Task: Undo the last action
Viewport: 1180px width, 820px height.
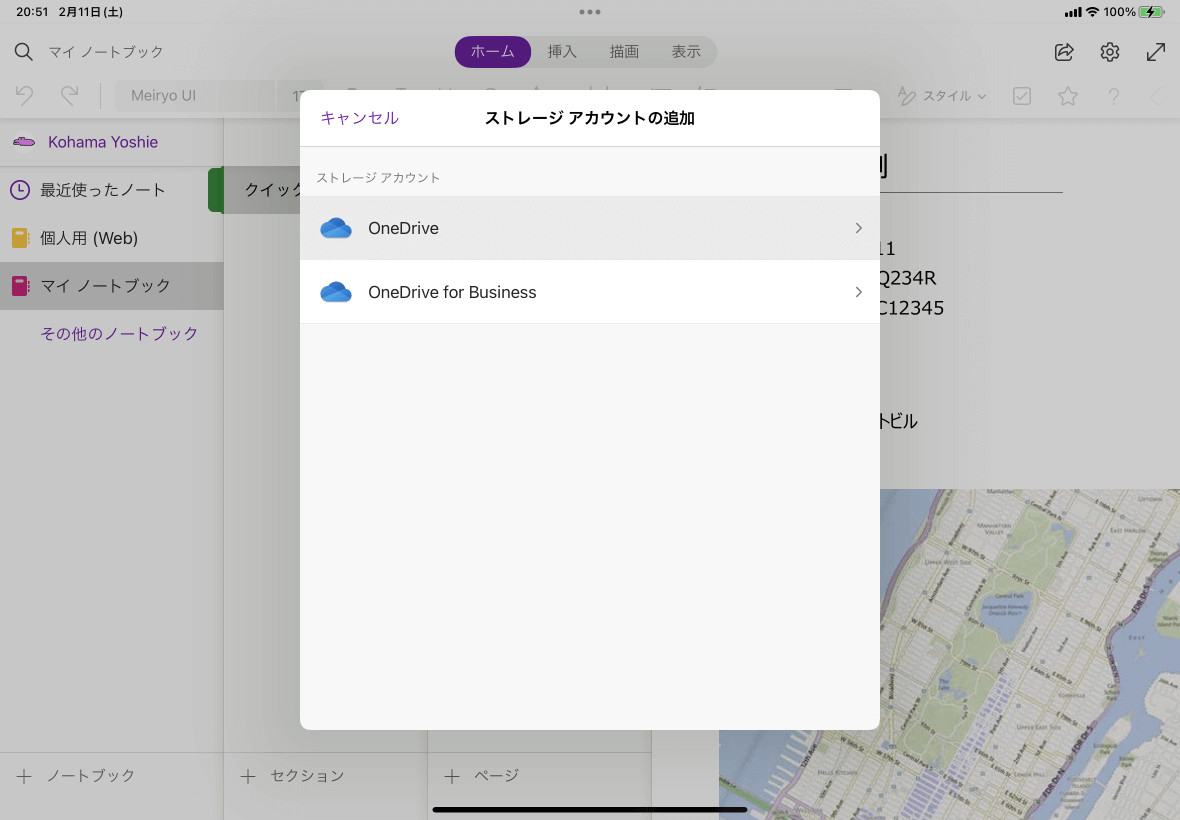Action: tap(24, 96)
